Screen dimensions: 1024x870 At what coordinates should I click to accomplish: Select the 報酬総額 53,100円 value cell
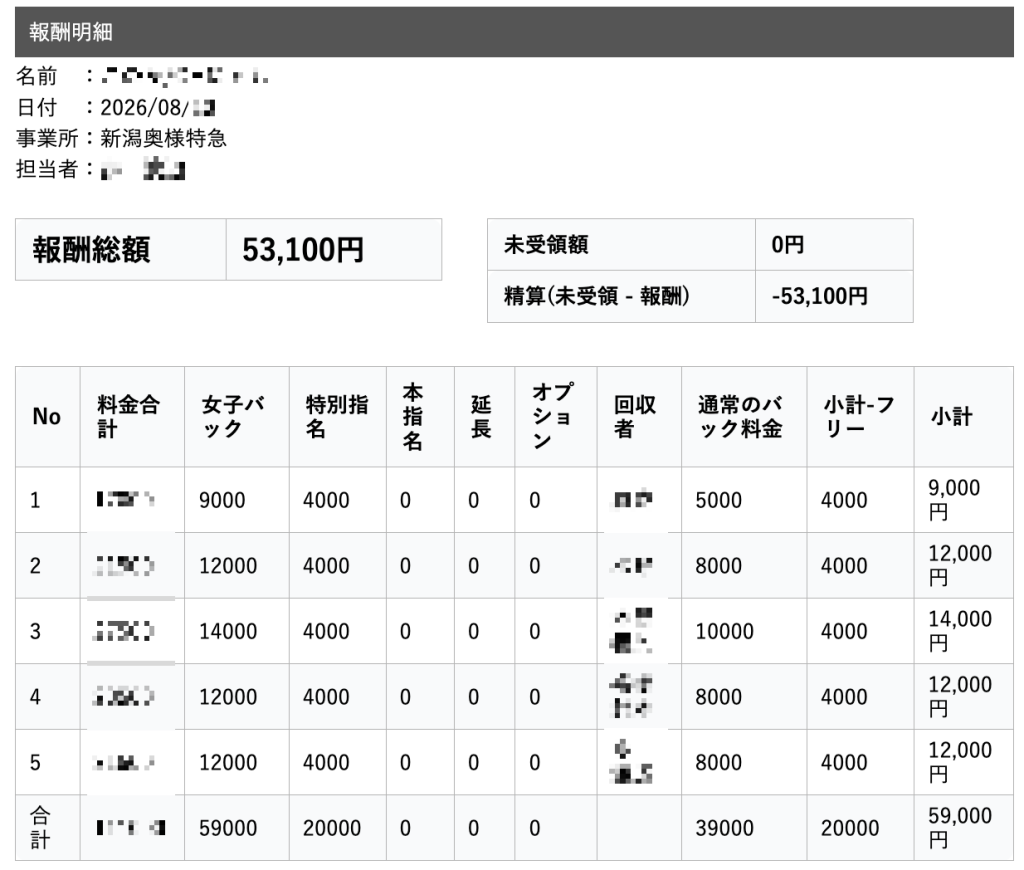[x=334, y=250]
